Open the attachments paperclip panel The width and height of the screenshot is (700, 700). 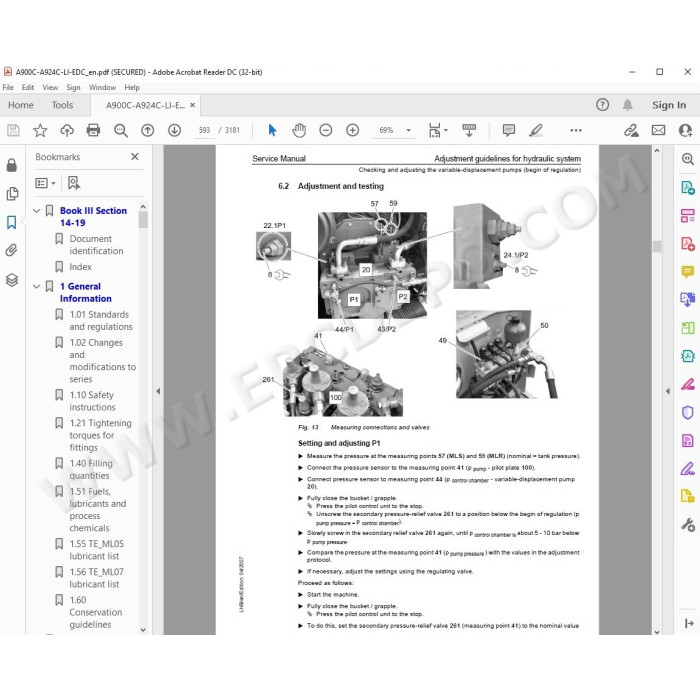[x=12, y=250]
